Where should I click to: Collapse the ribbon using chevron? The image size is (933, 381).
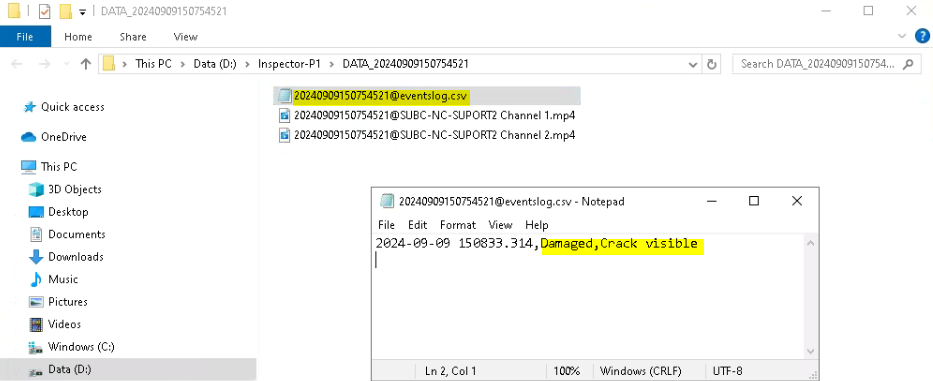(902, 36)
